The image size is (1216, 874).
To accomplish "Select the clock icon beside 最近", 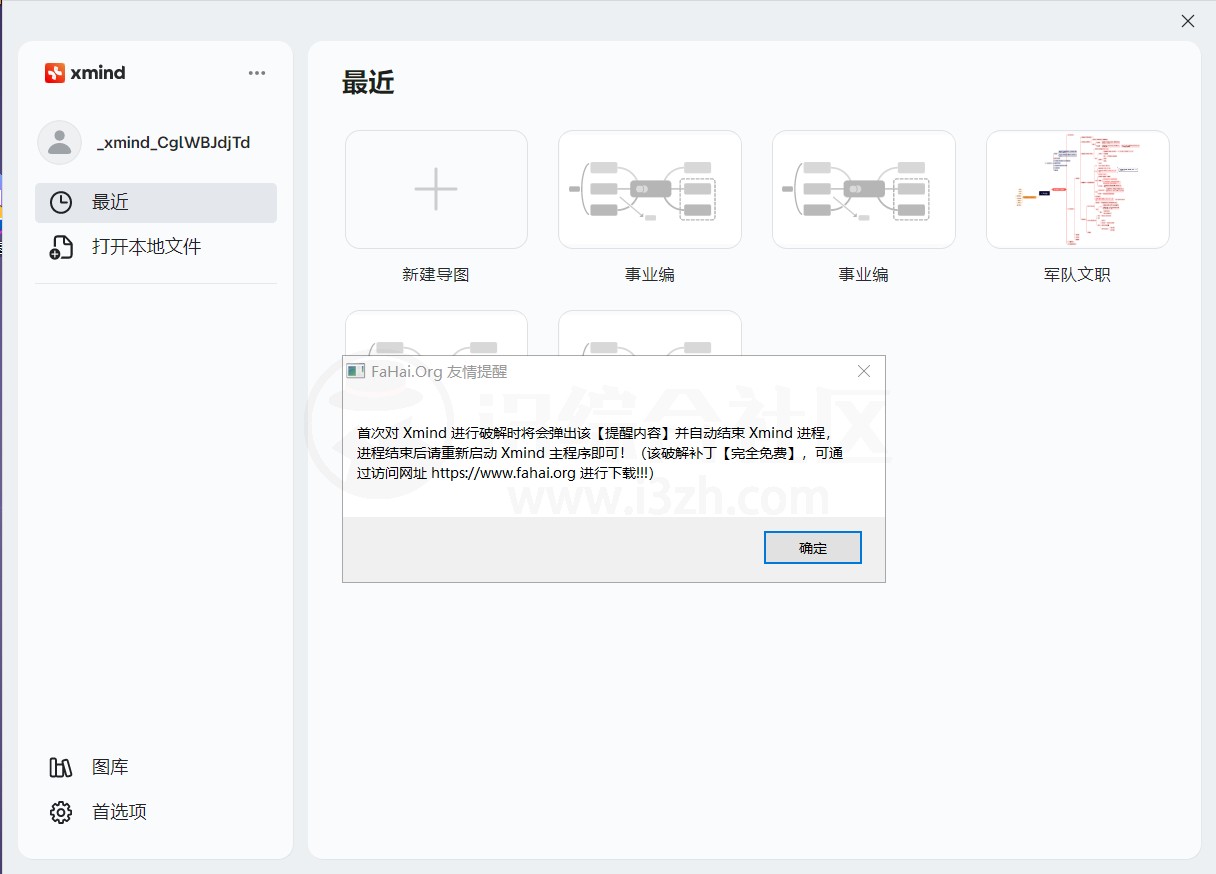I will coord(60,202).
